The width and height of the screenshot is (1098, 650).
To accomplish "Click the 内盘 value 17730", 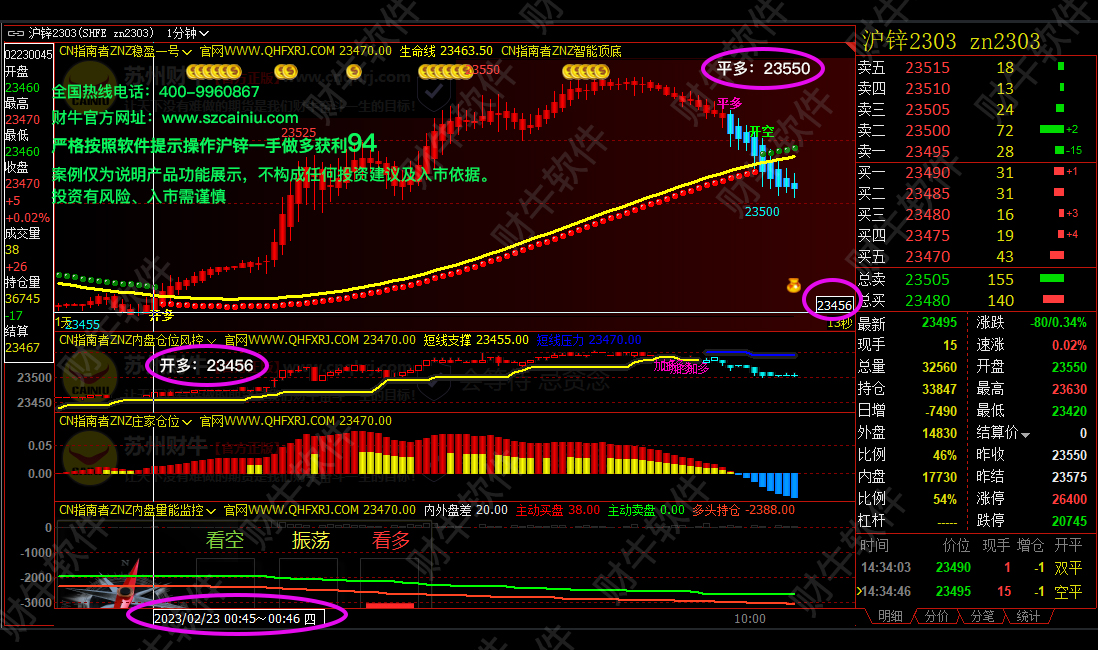I will 939,477.
